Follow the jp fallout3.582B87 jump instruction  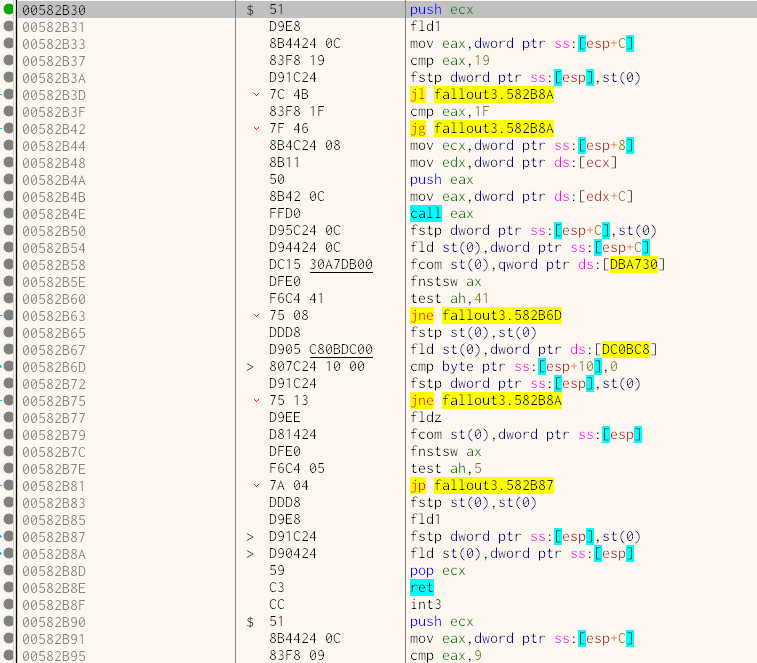[x=481, y=485]
